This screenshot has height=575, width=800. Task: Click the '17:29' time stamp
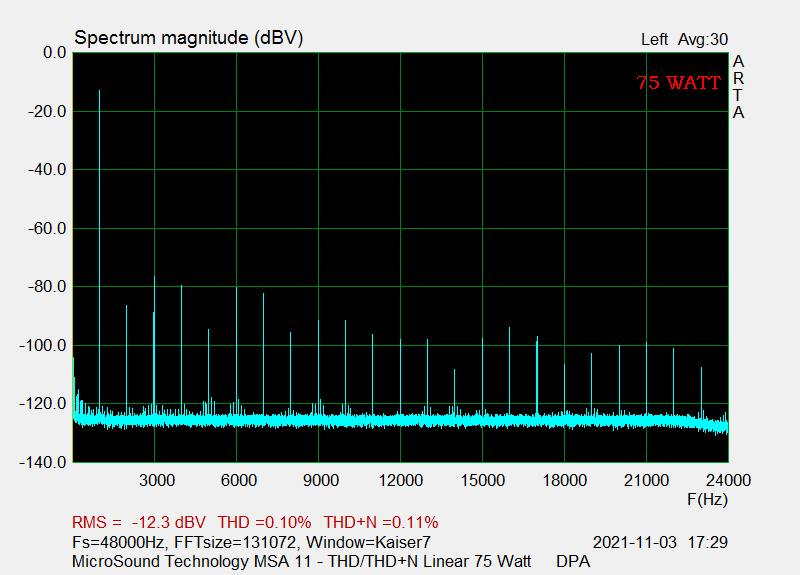pos(708,542)
